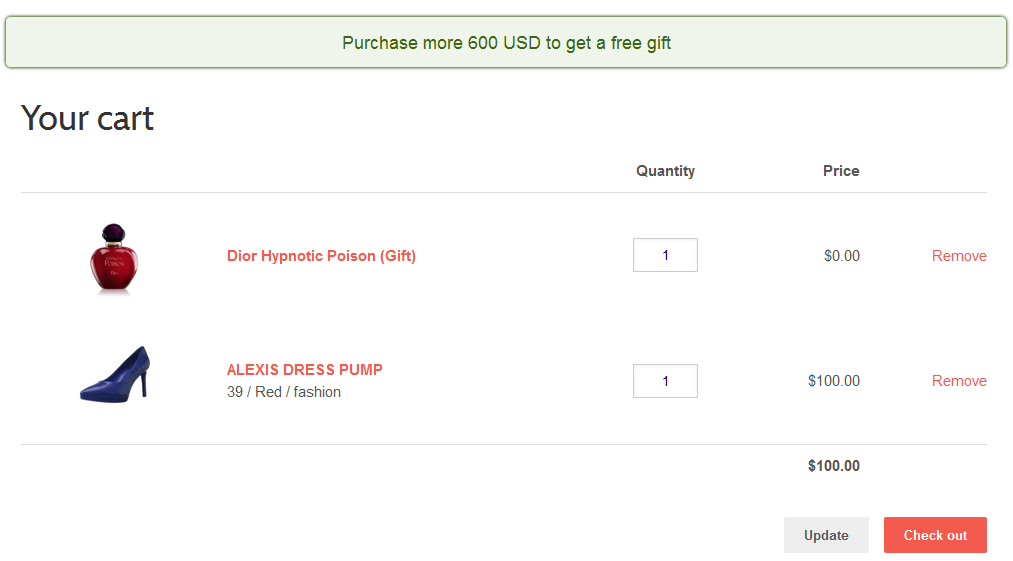This screenshot has width=1013, height=561.
Task: Click the green free gift promotion banner
Action: pyautogui.click(x=506, y=43)
